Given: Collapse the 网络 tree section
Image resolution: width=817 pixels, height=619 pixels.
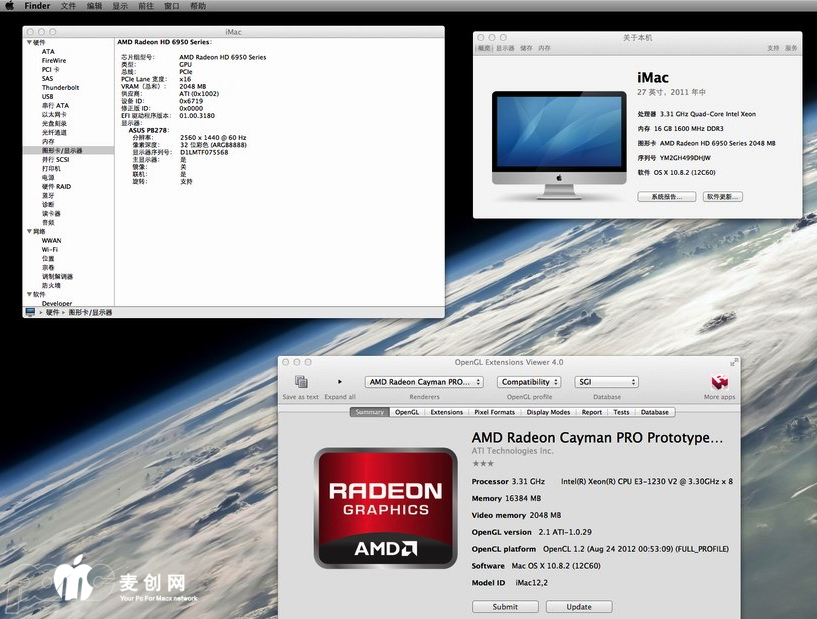Looking at the screenshot, I should 29,231.
